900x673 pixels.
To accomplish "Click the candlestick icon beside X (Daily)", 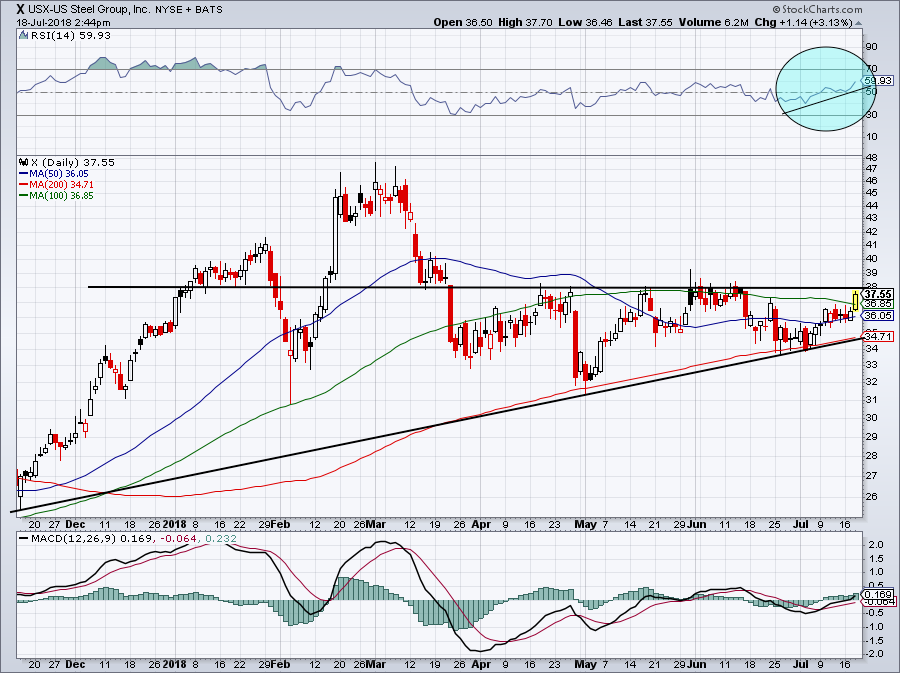I will 24,163.
